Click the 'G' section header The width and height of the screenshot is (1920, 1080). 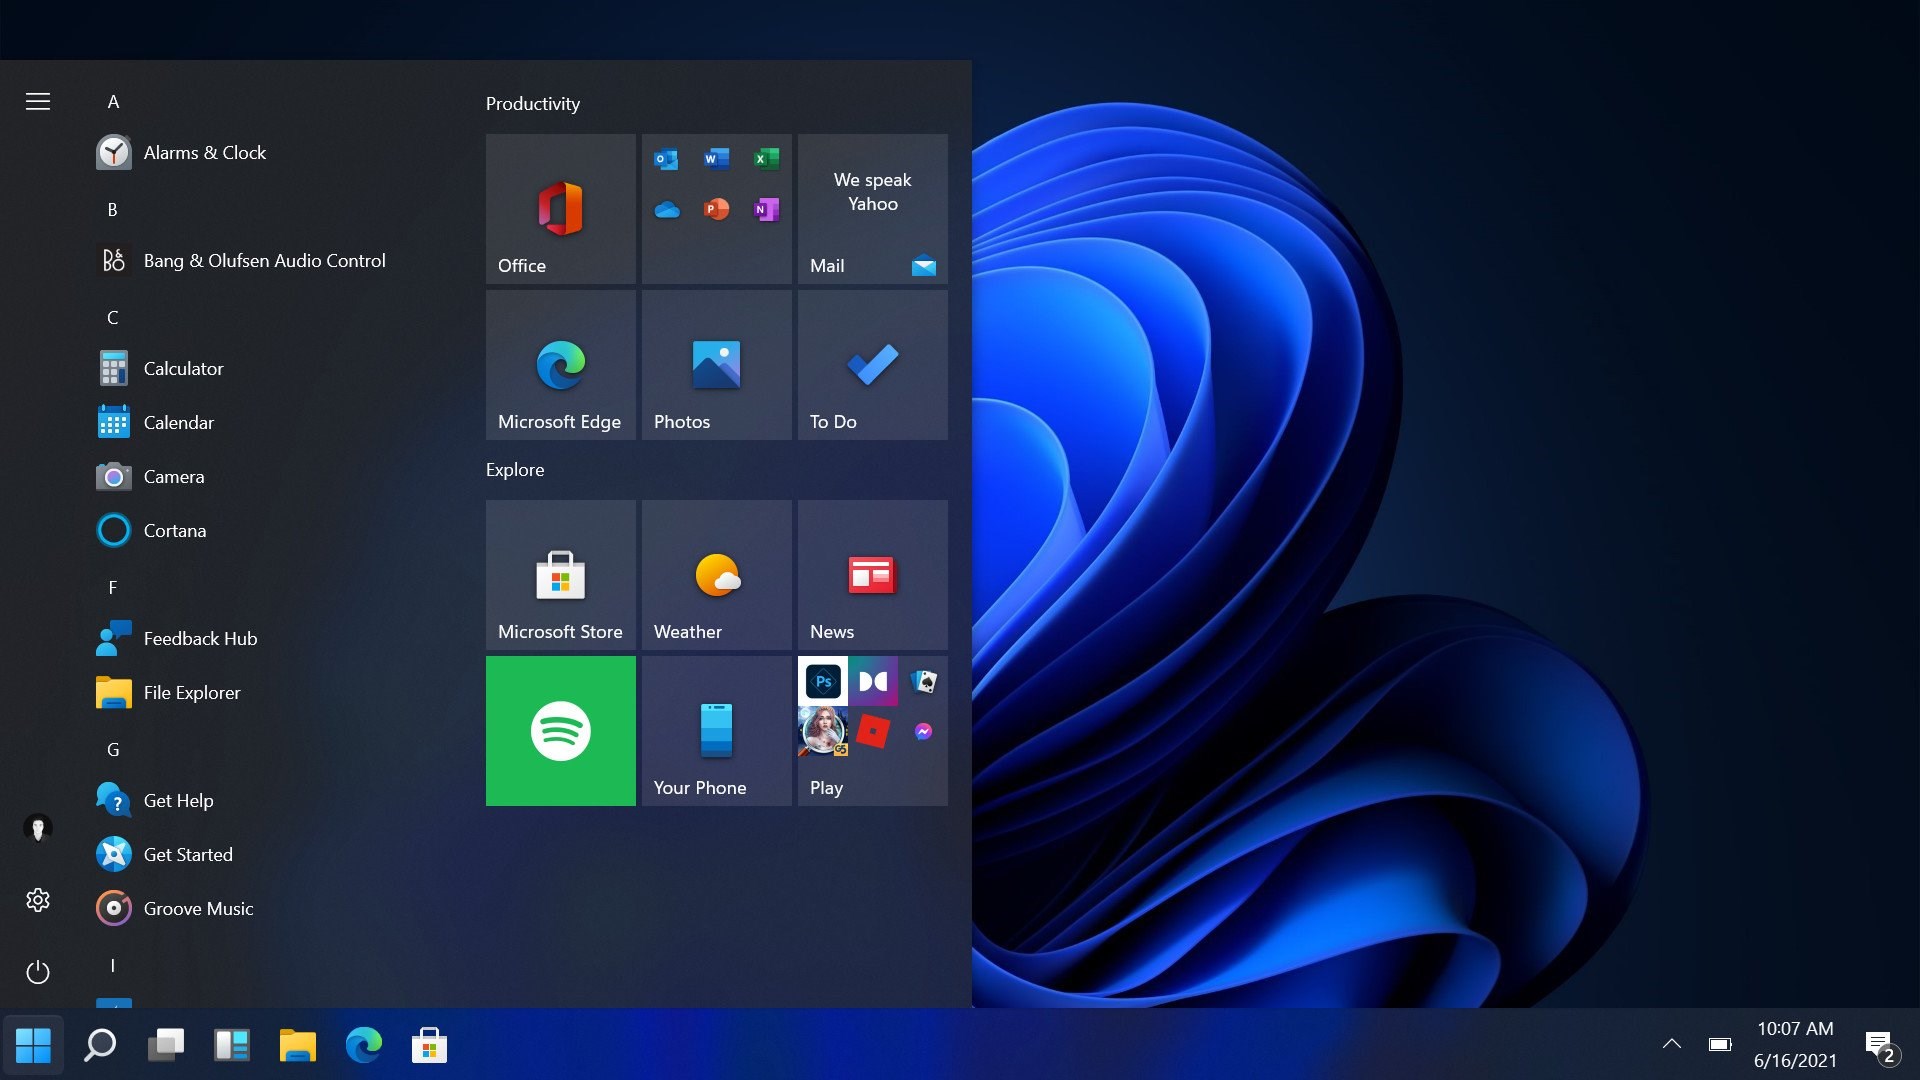(x=113, y=749)
